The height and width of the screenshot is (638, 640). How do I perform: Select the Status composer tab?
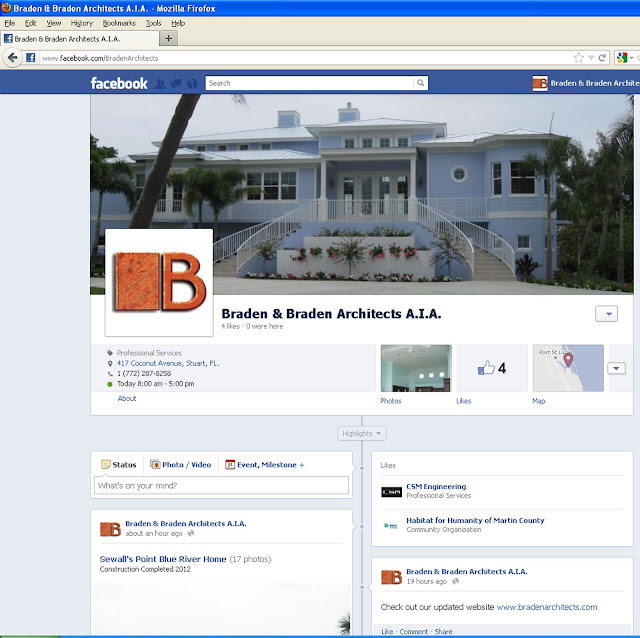point(118,465)
